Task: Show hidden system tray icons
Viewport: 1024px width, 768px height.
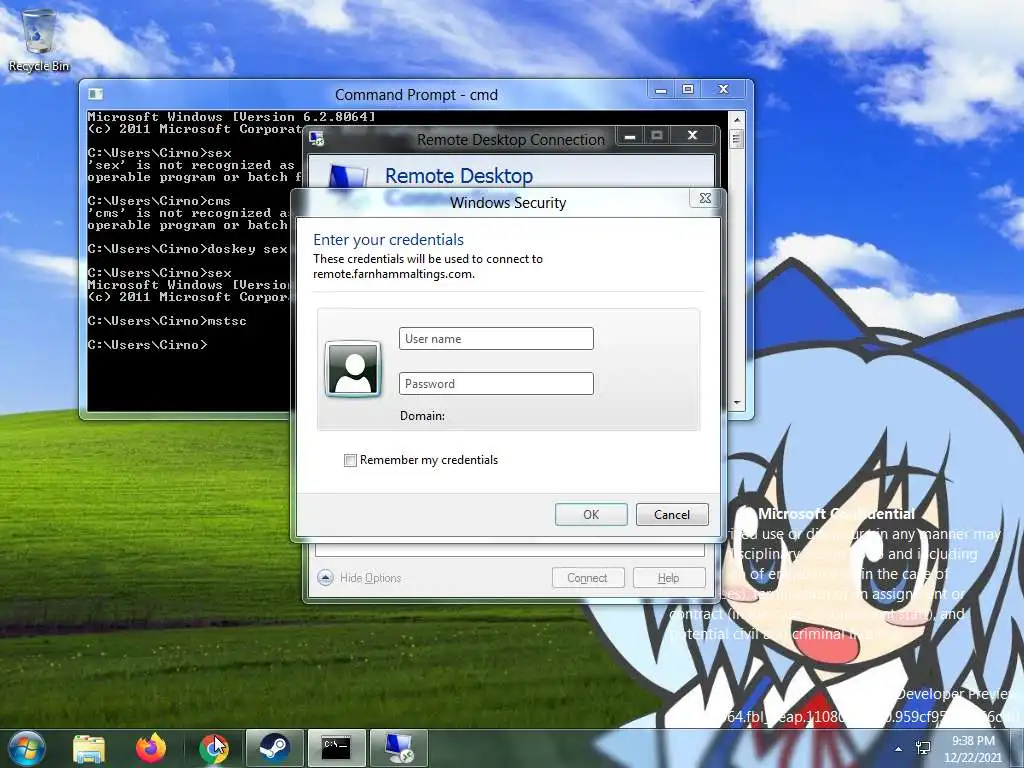Action: pos(899,749)
